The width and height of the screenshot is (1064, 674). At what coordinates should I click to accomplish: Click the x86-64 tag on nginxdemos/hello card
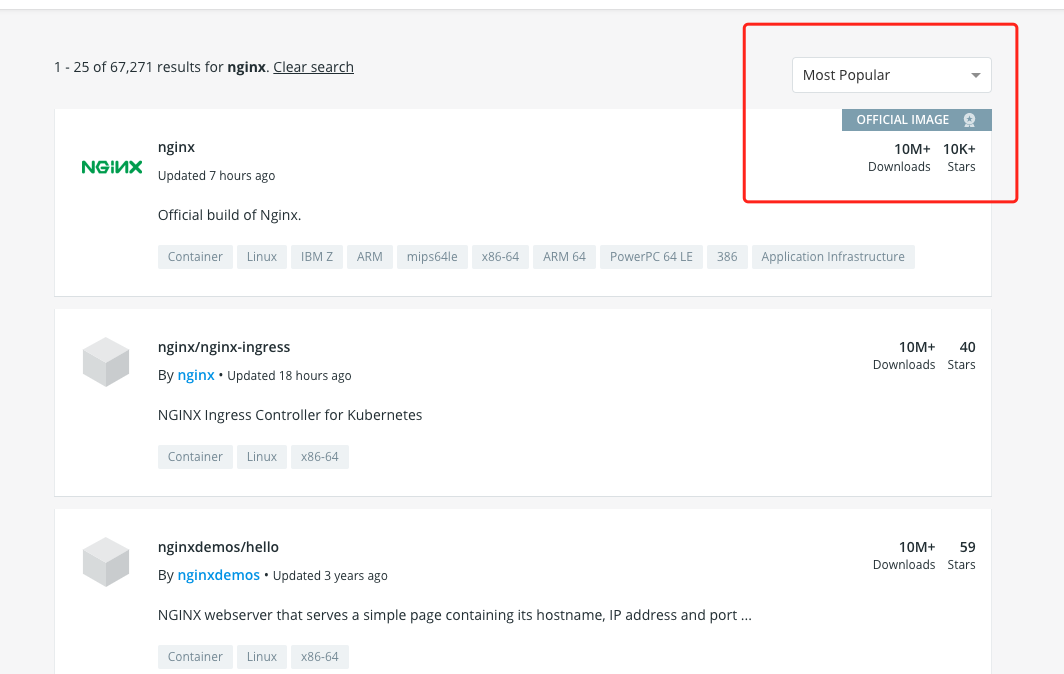320,657
